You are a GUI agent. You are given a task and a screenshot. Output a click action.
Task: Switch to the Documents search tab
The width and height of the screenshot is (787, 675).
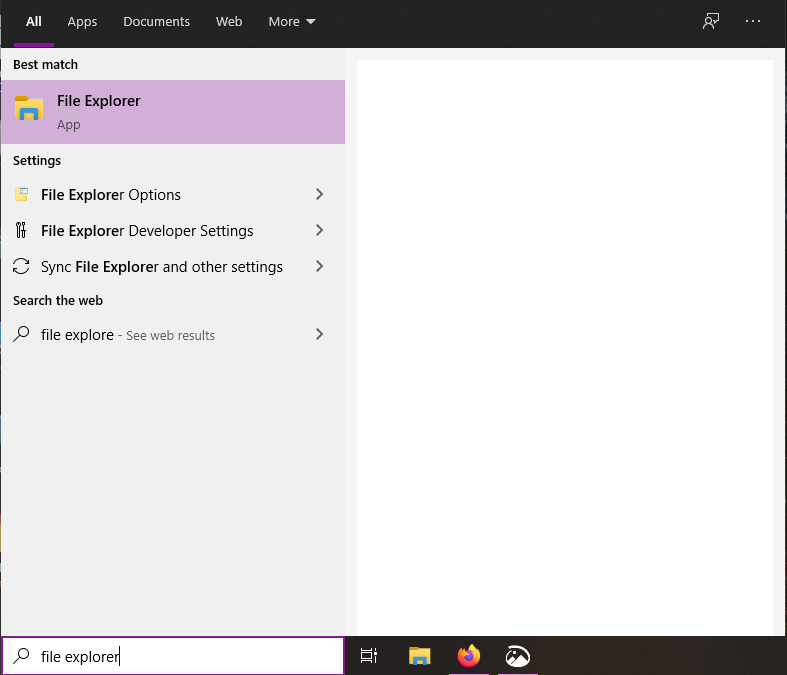[156, 22]
